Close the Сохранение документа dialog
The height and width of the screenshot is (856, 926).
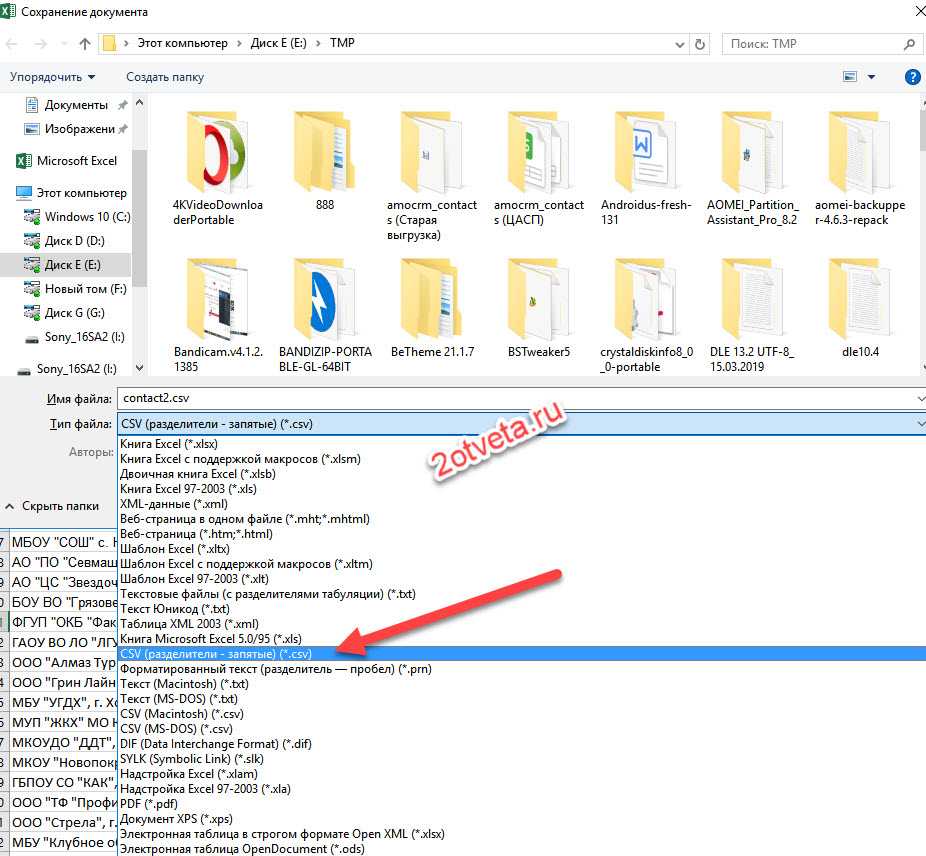click(920, 11)
